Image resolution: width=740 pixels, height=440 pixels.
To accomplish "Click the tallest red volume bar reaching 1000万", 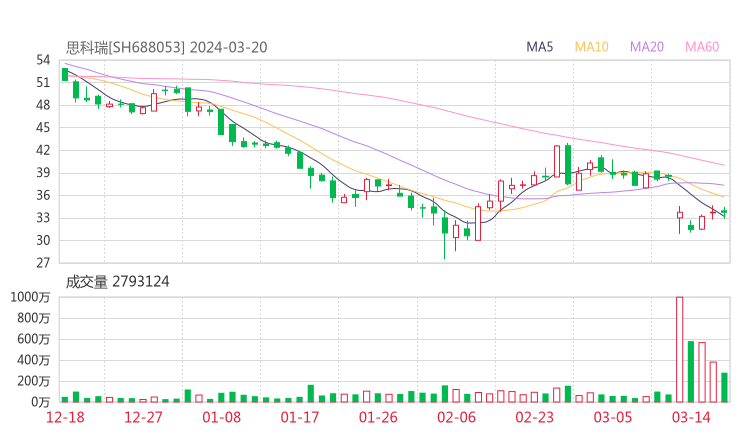I will (x=680, y=349).
